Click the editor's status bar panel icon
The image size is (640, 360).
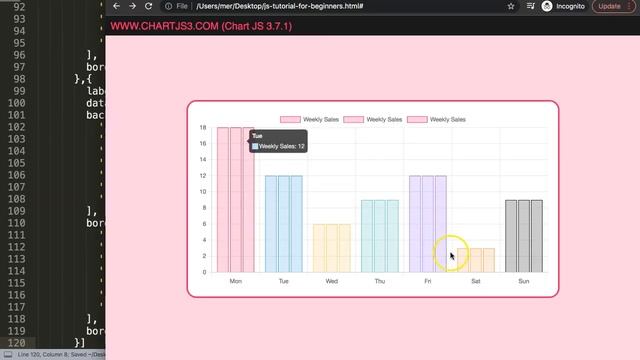[x=8, y=354]
